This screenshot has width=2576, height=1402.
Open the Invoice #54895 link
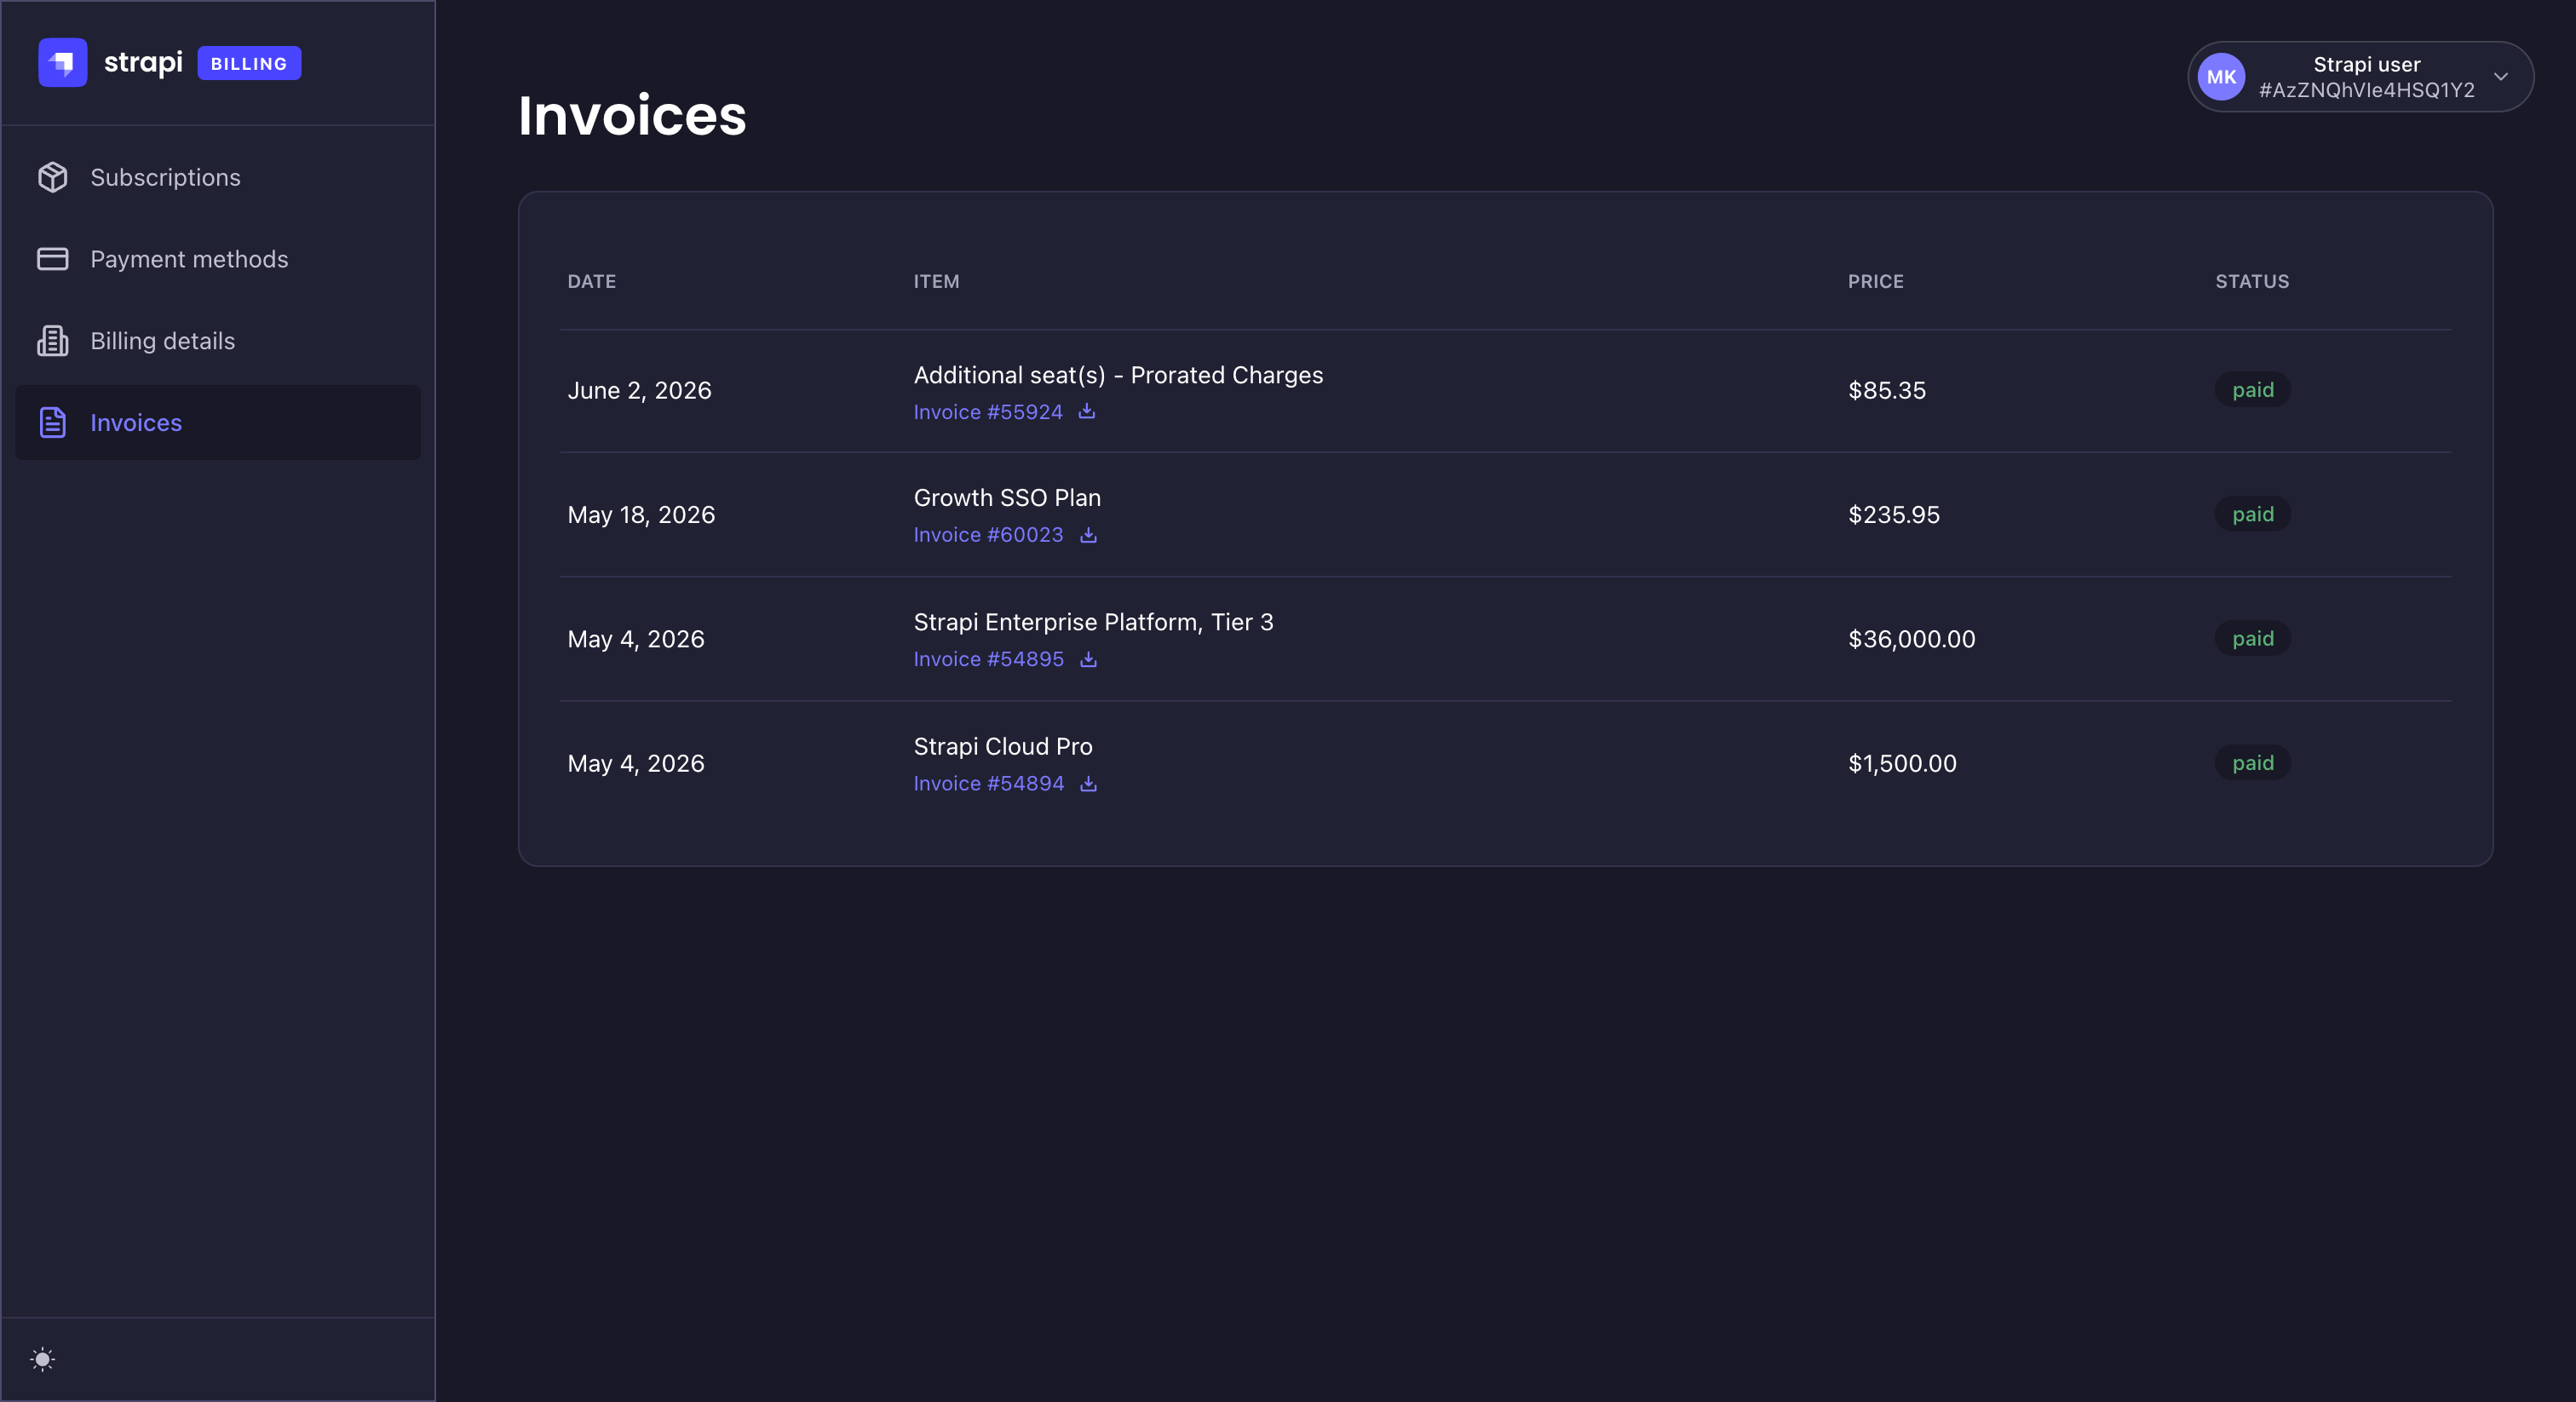tap(988, 659)
